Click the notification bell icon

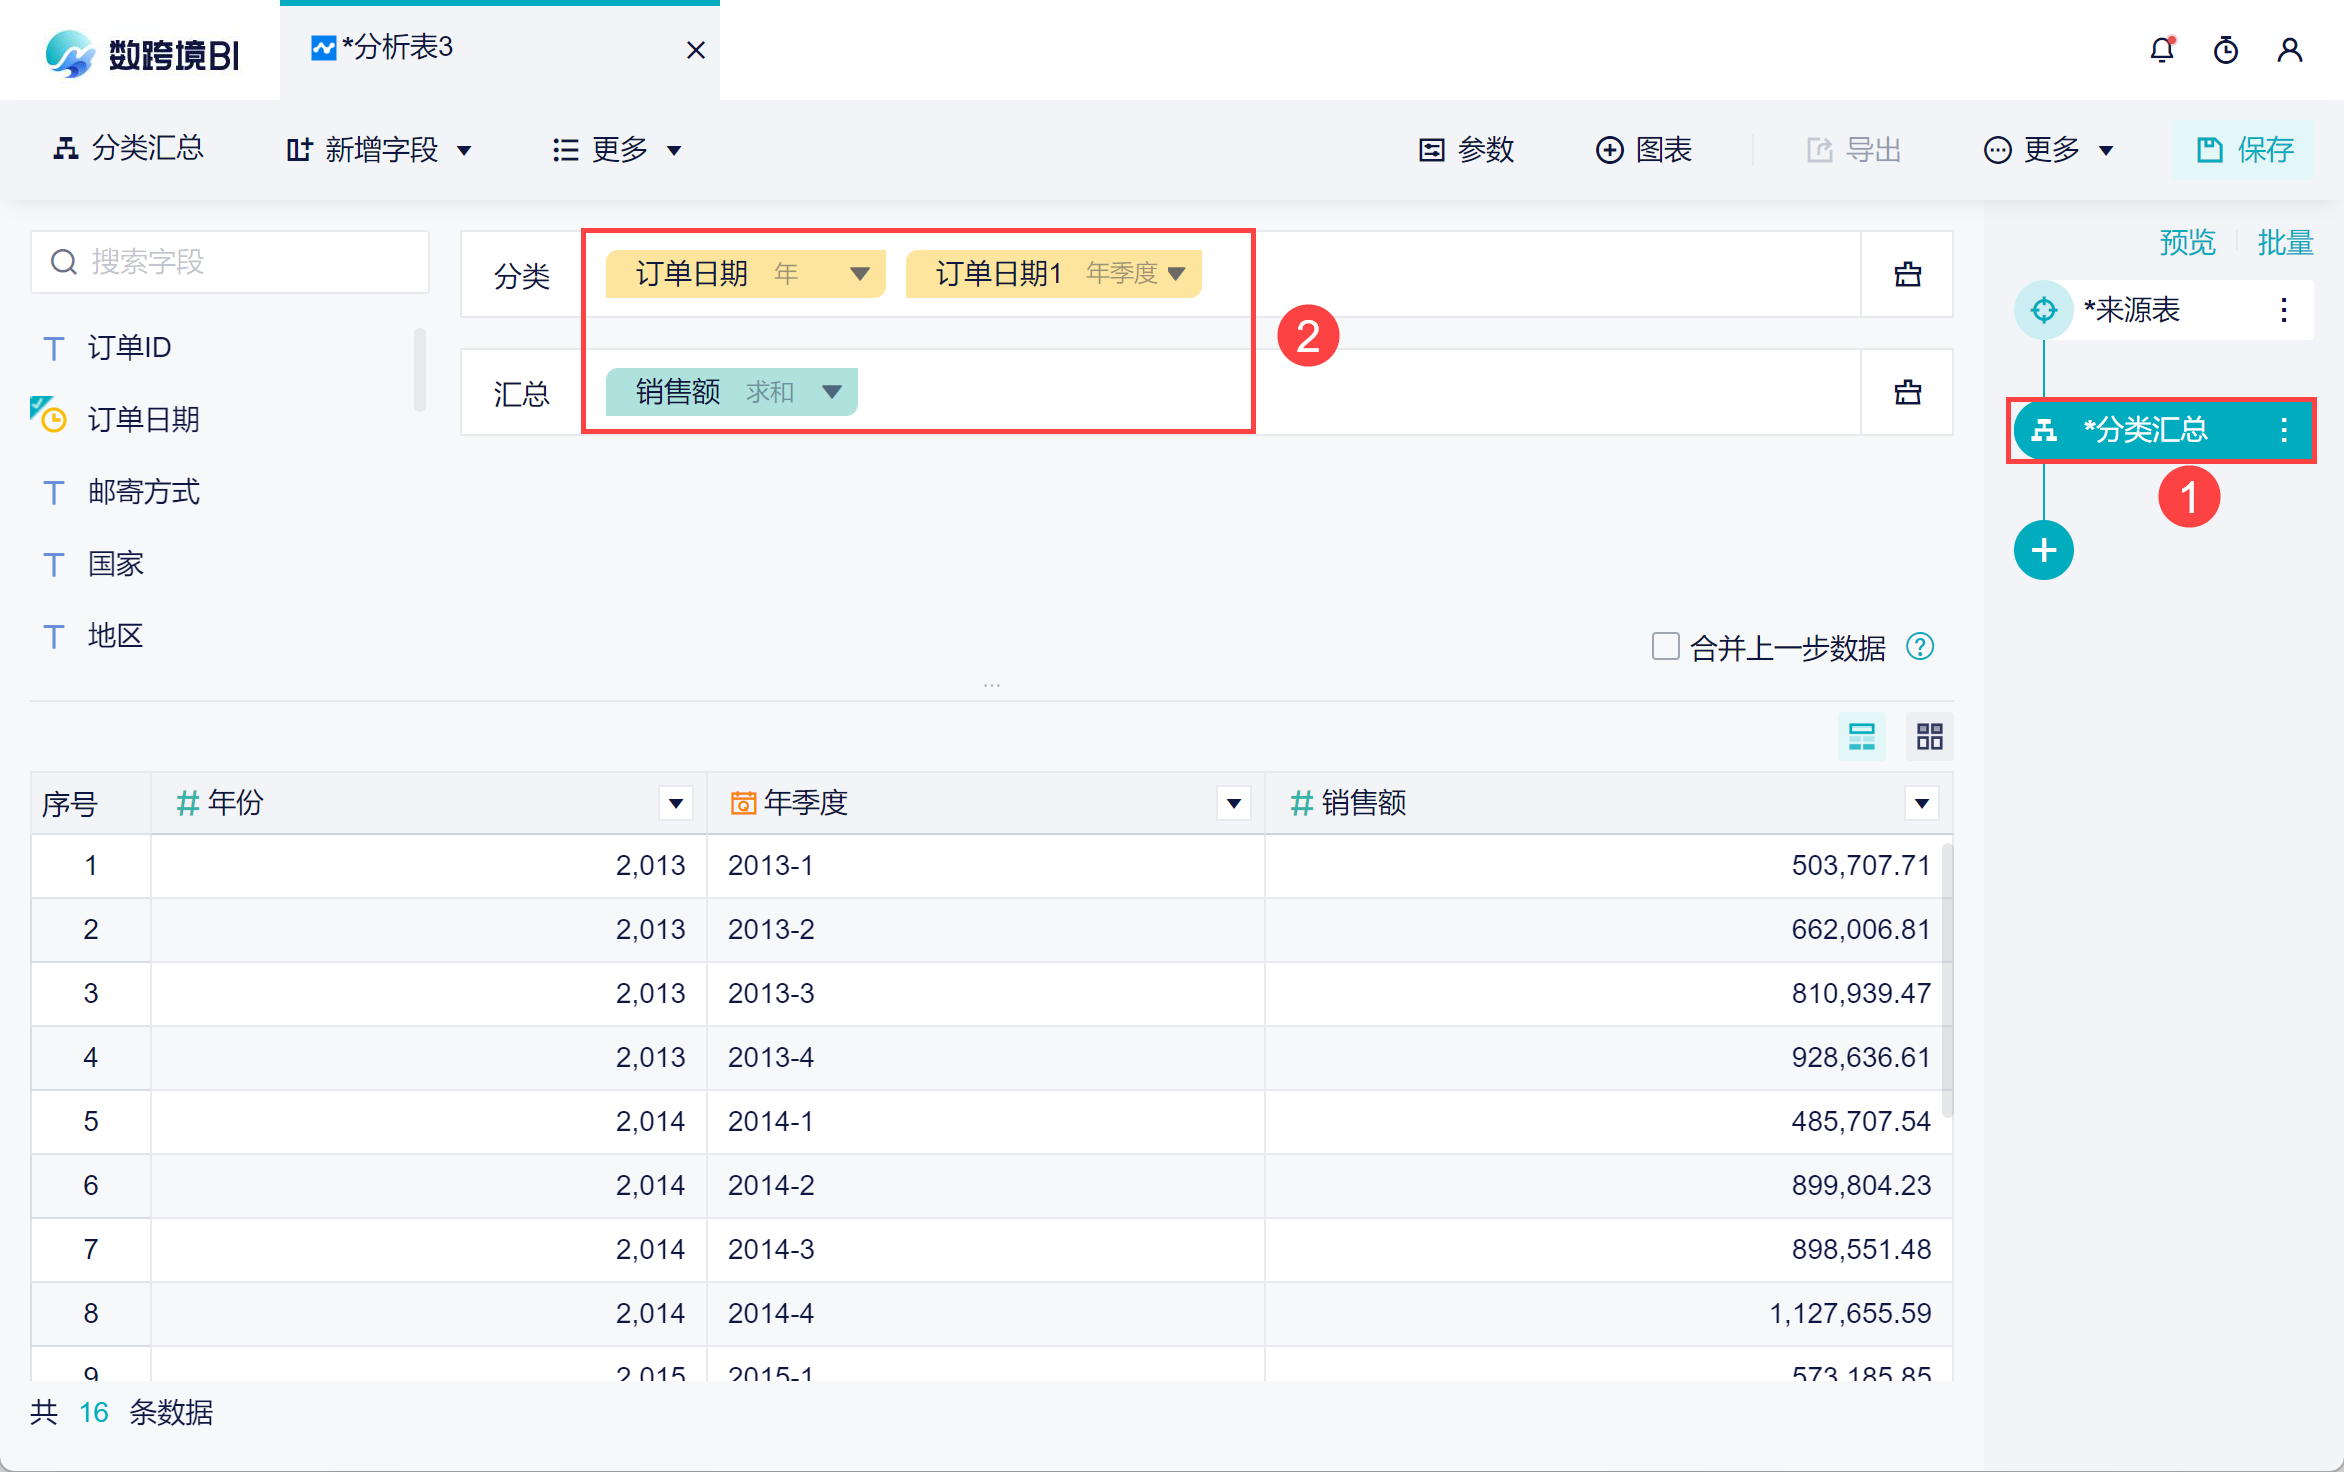(2162, 50)
